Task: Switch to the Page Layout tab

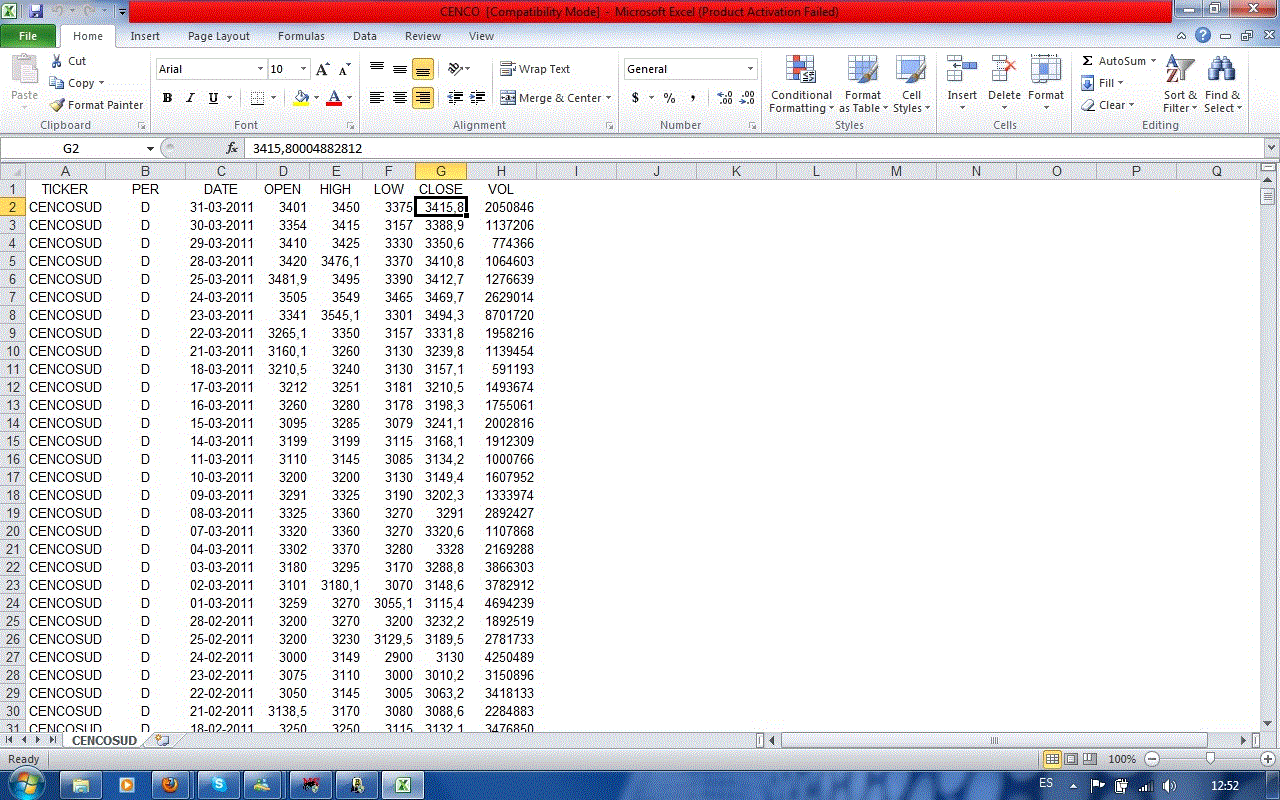Action: click(219, 36)
